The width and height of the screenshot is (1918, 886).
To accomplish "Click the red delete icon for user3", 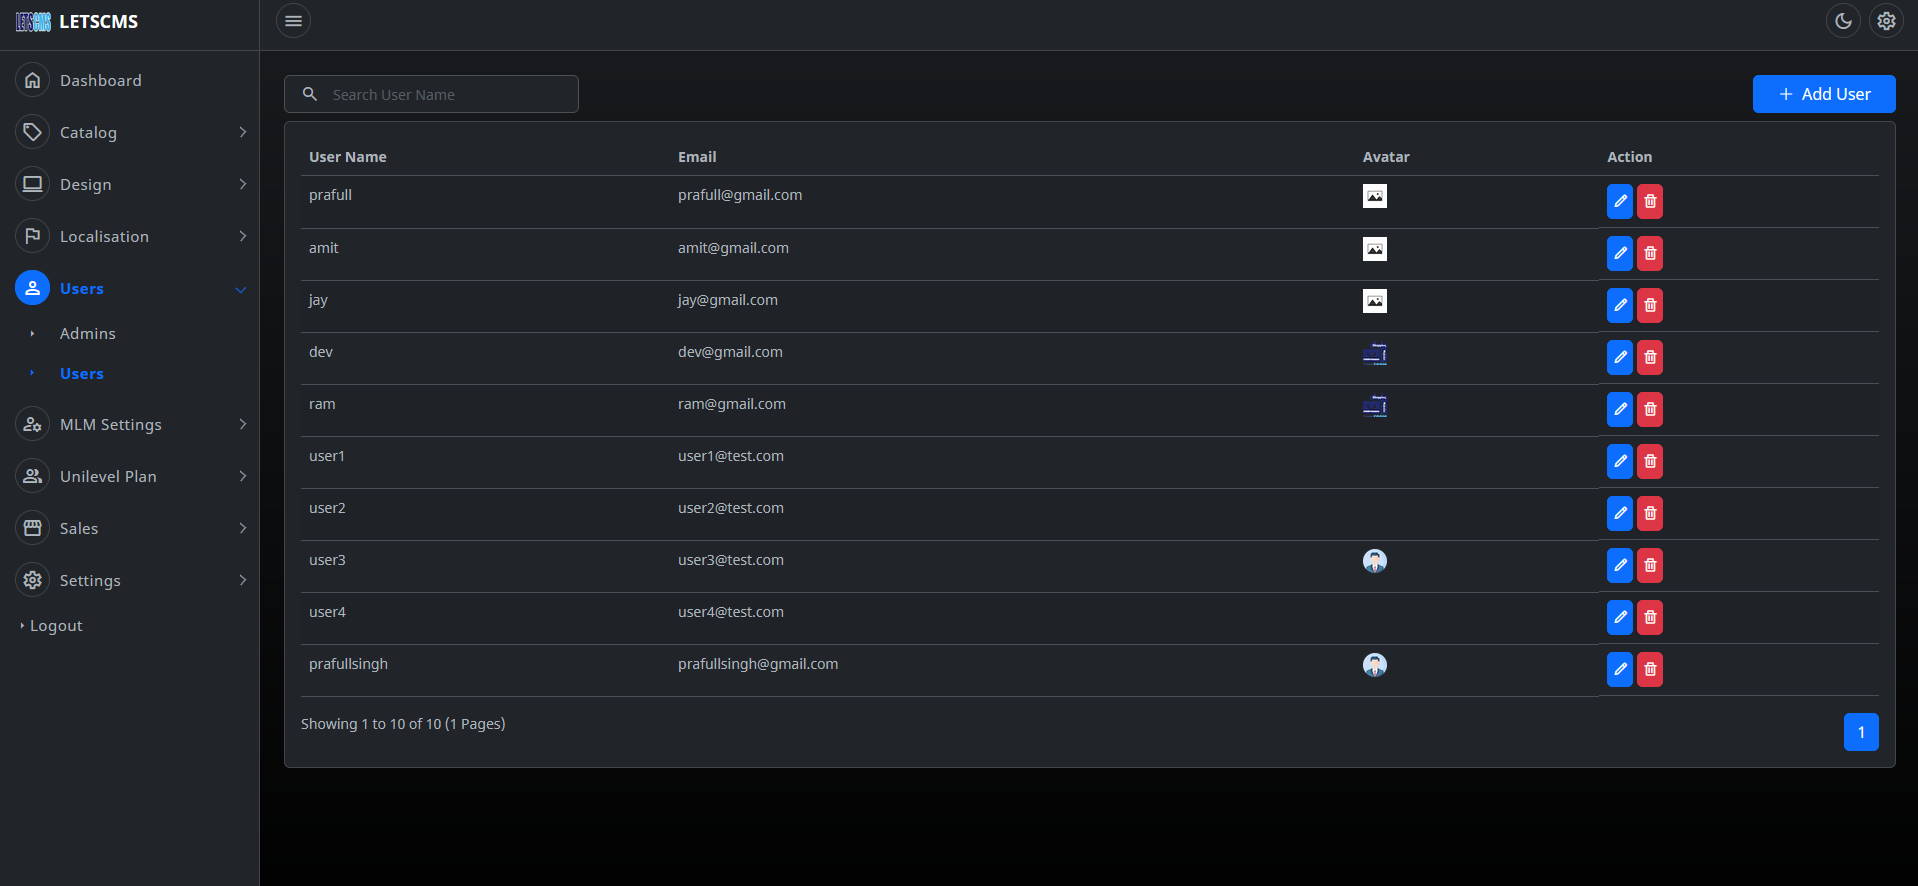I will click(x=1650, y=565).
